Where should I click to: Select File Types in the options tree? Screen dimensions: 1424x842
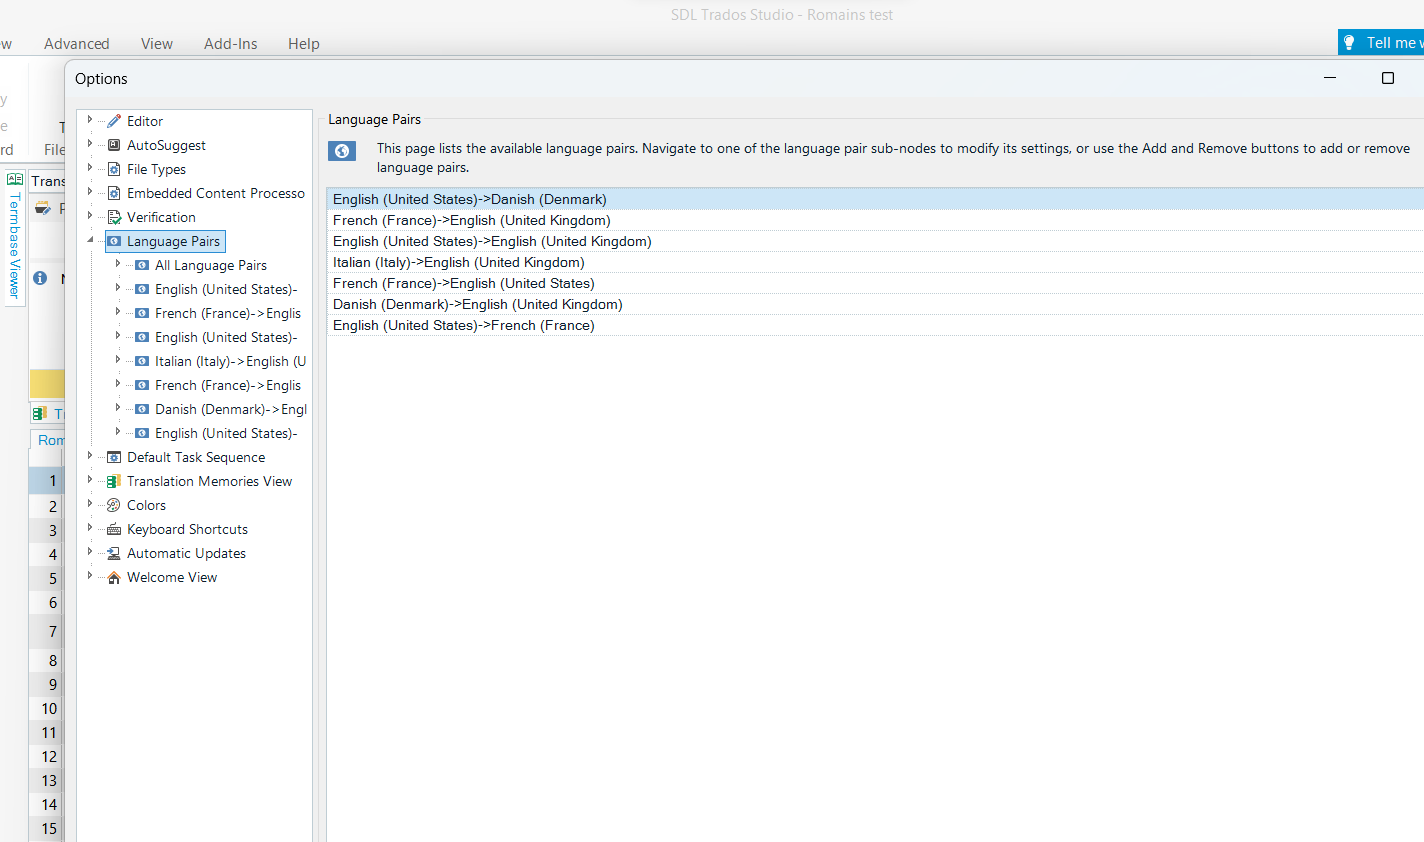point(156,169)
